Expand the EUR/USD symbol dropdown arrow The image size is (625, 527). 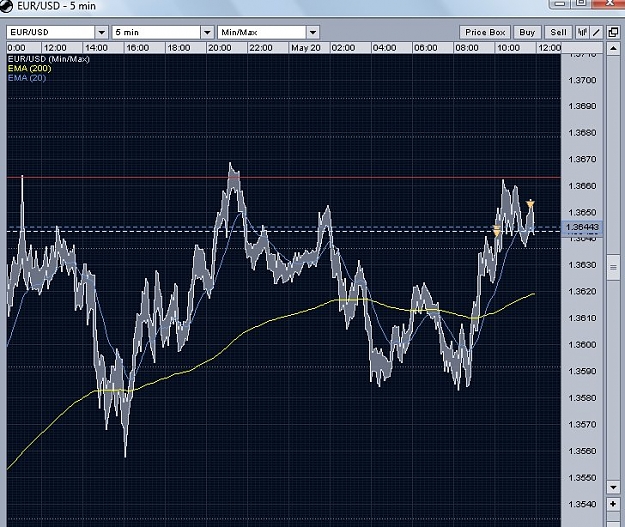pyautogui.click(x=102, y=32)
